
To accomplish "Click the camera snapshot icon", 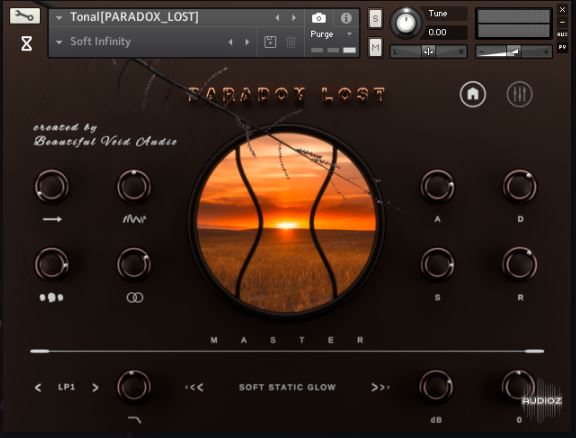I will [x=318, y=18].
